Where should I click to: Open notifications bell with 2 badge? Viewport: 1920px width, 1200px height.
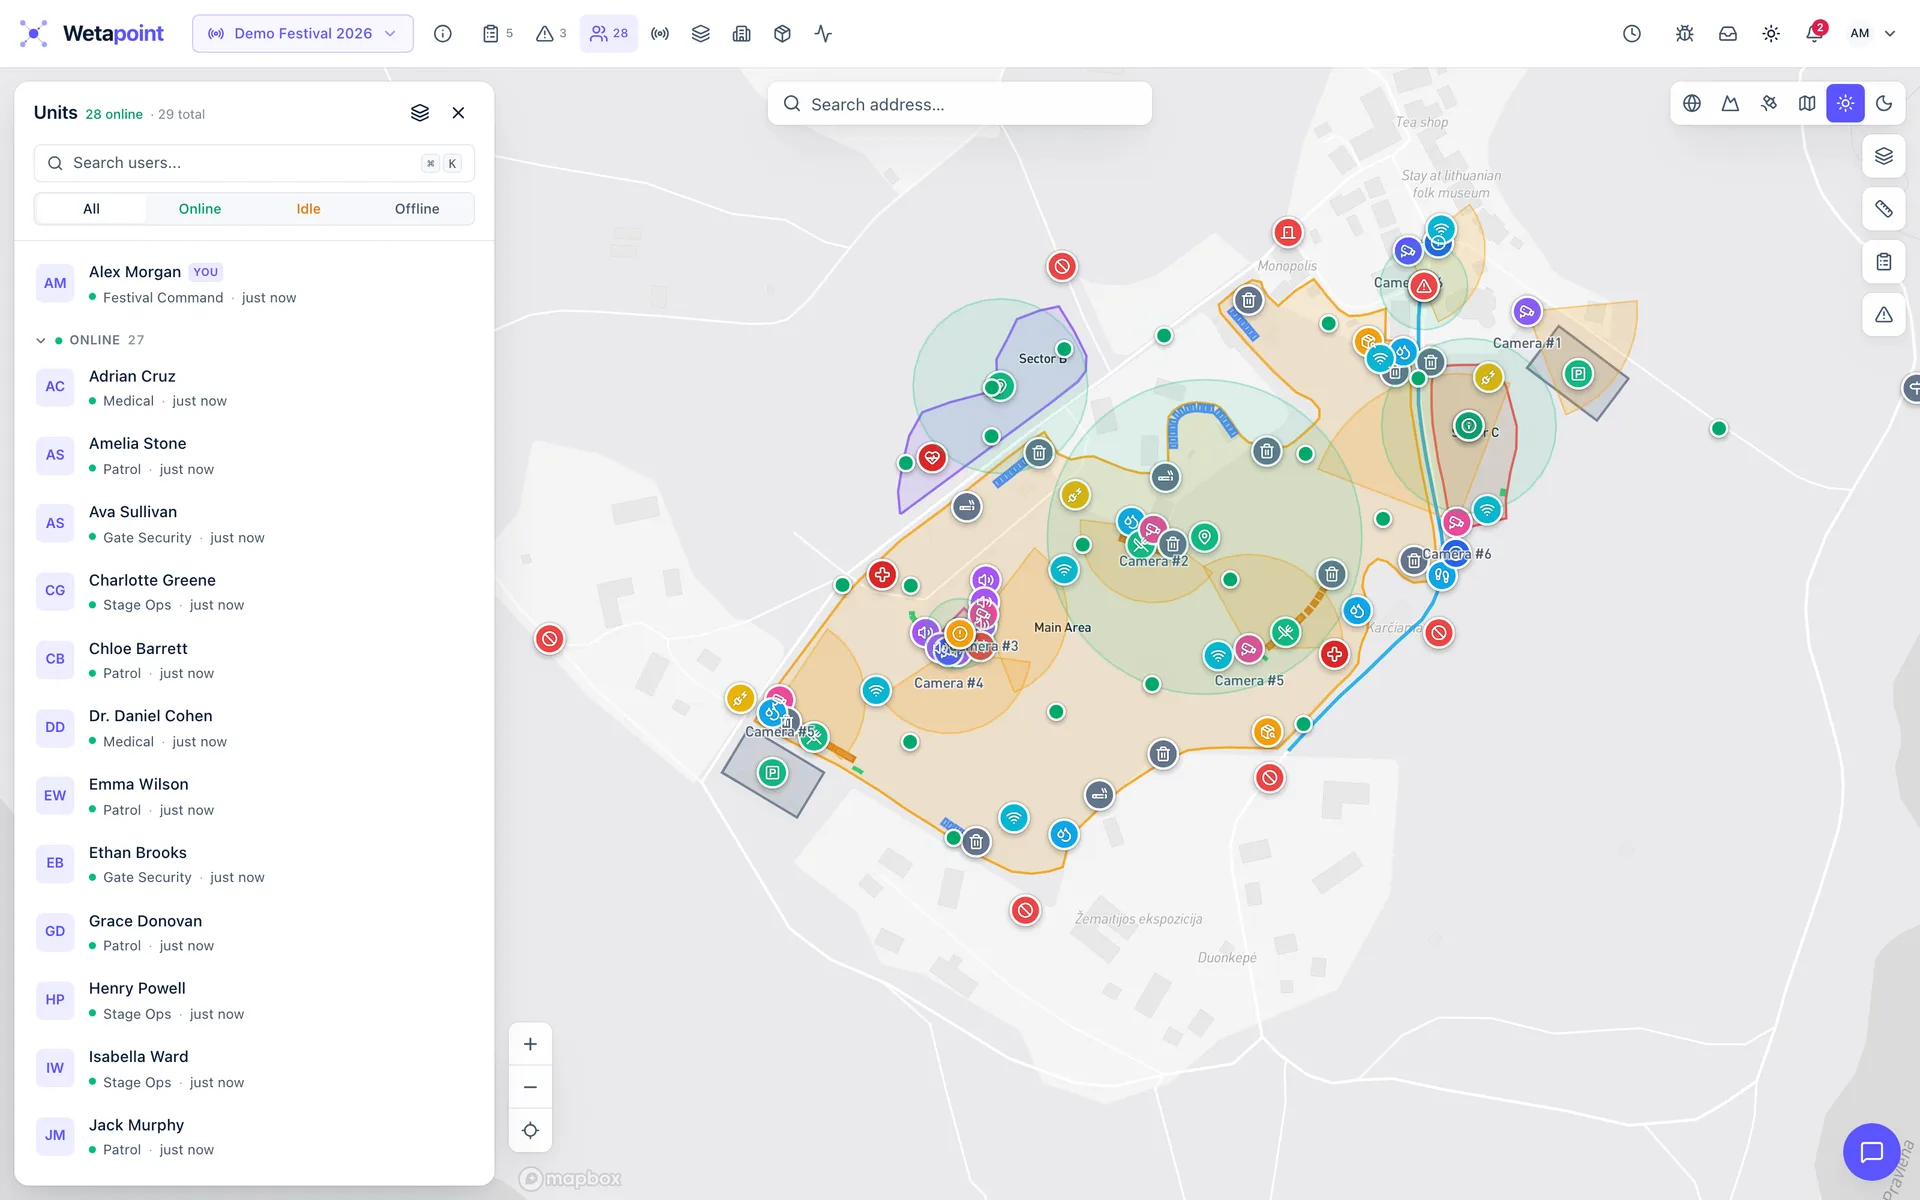1814,33
